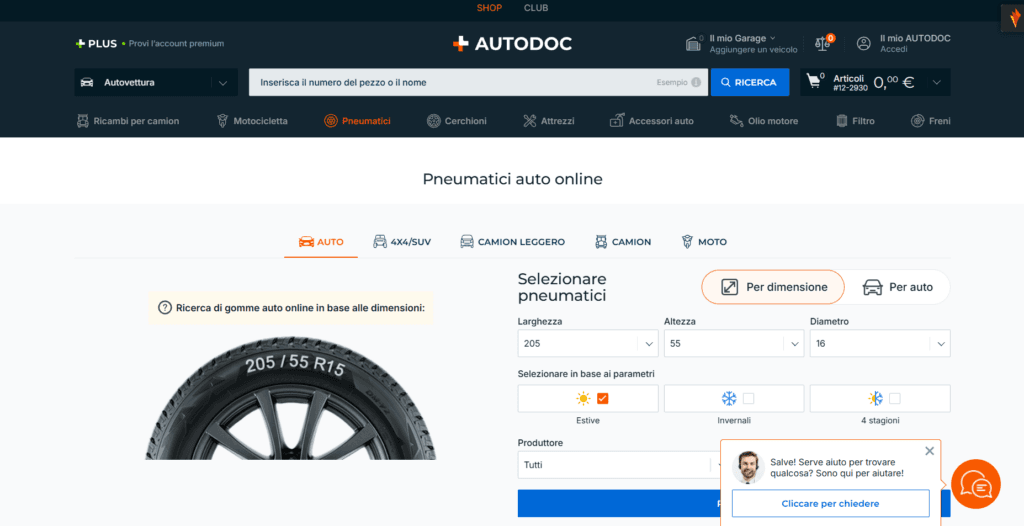Click the Accessori auto icon
The image size is (1024, 526).
[616, 121]
